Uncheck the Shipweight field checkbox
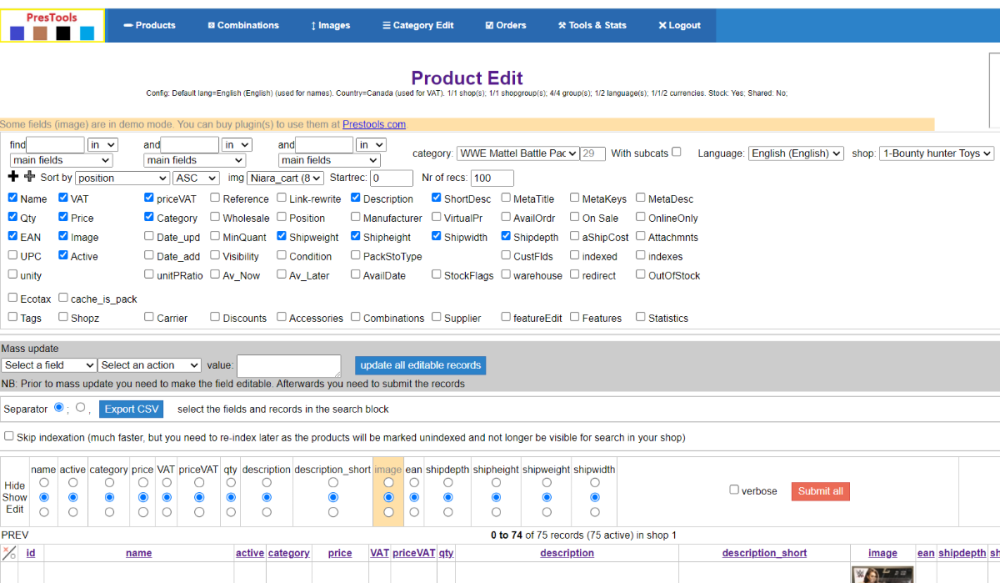Viewport: 1000px width, 583px height. tap(281, 237)
